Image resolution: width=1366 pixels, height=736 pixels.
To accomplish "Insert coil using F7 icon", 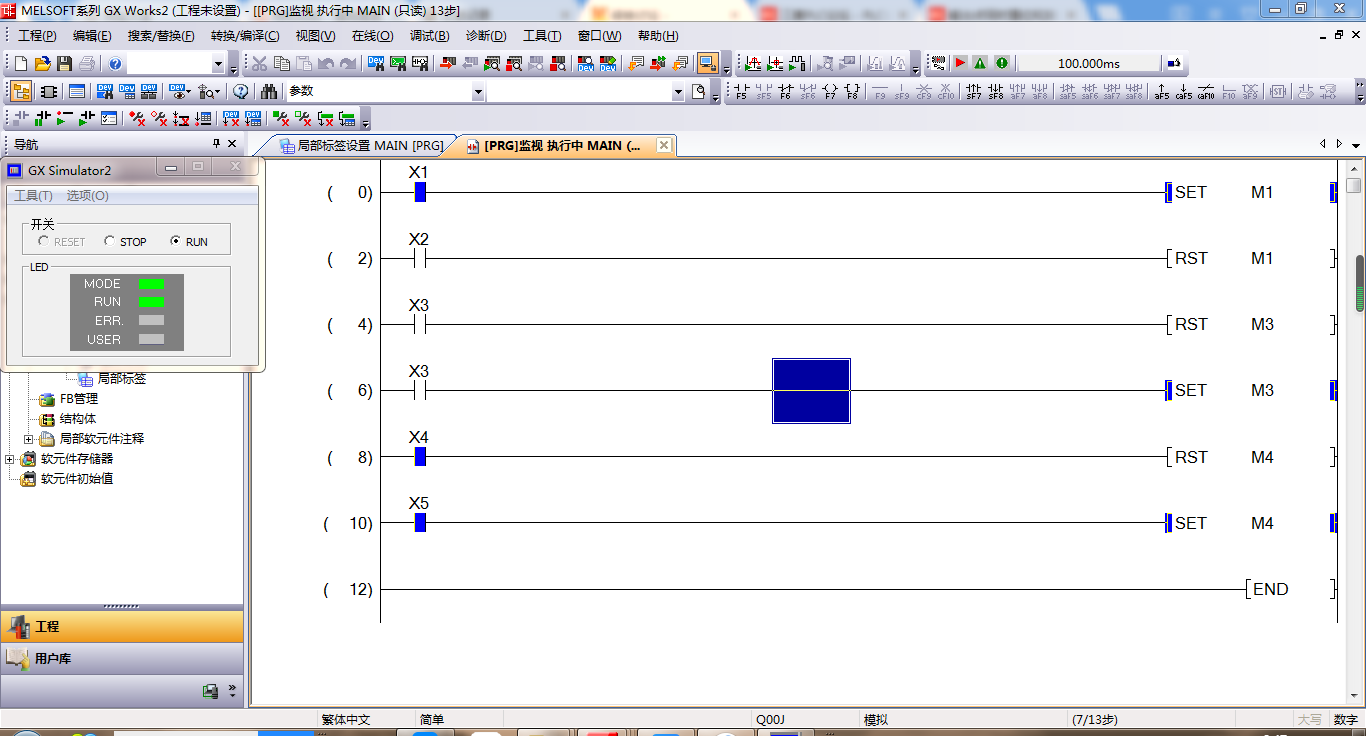I will [830, 92].
